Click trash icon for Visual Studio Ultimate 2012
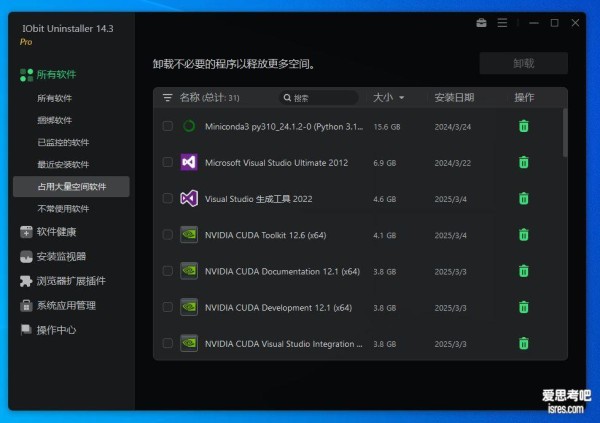 tap(523, 162)
